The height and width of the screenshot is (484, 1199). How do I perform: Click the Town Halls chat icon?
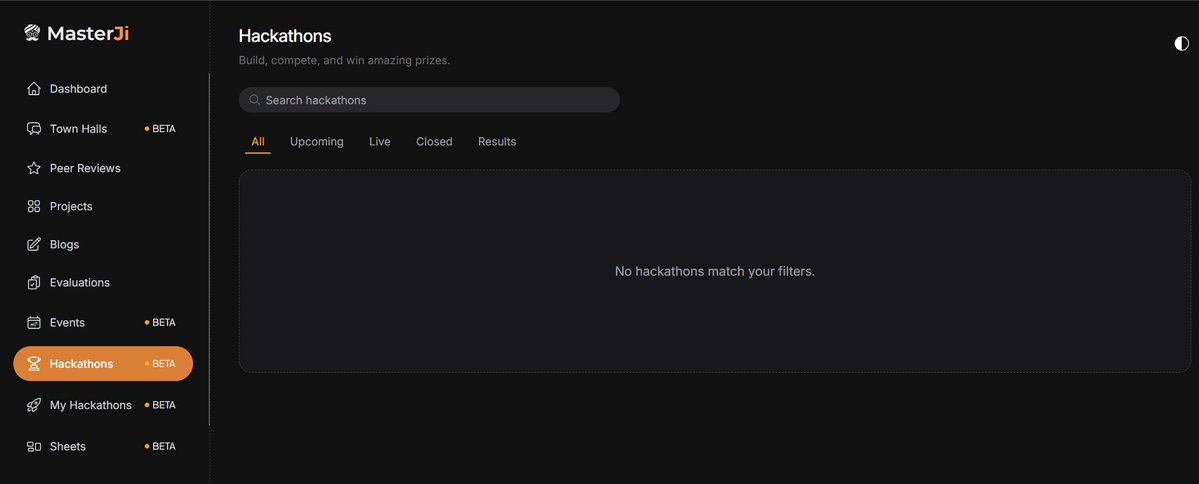click(x=34, y=128)
